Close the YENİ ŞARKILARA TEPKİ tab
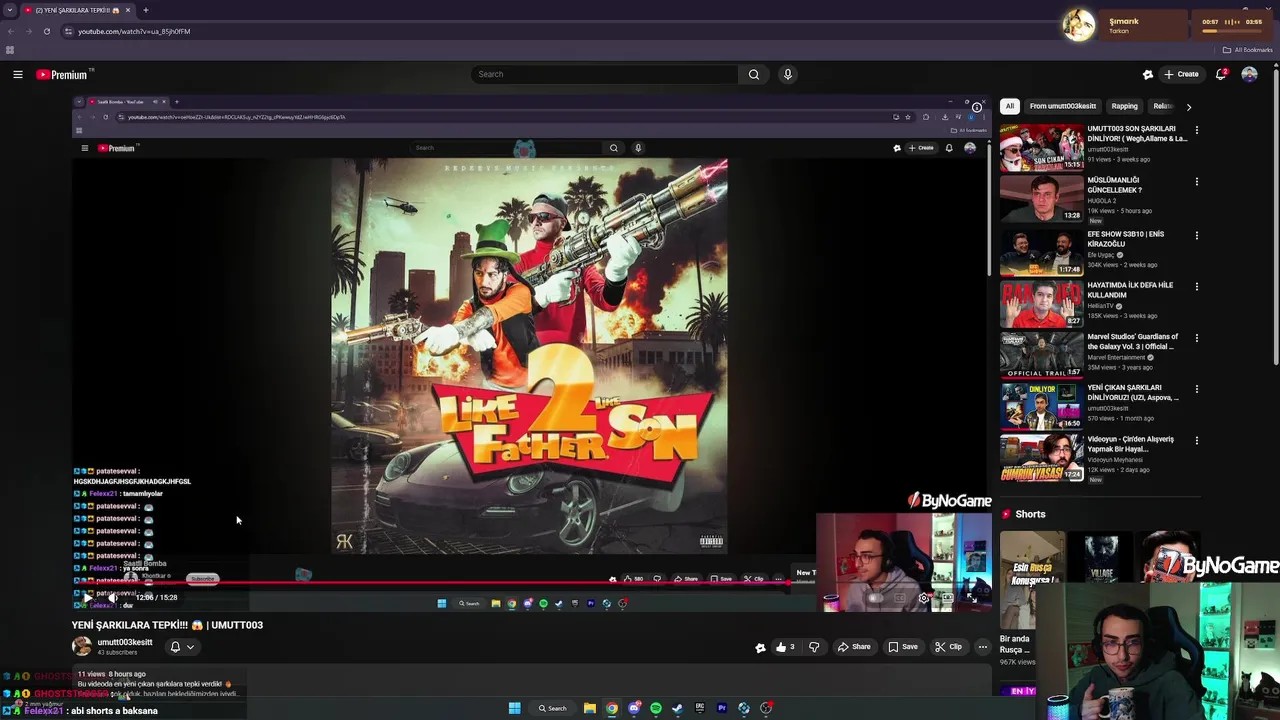This screenshot has height=720, width=1280. 127,10
